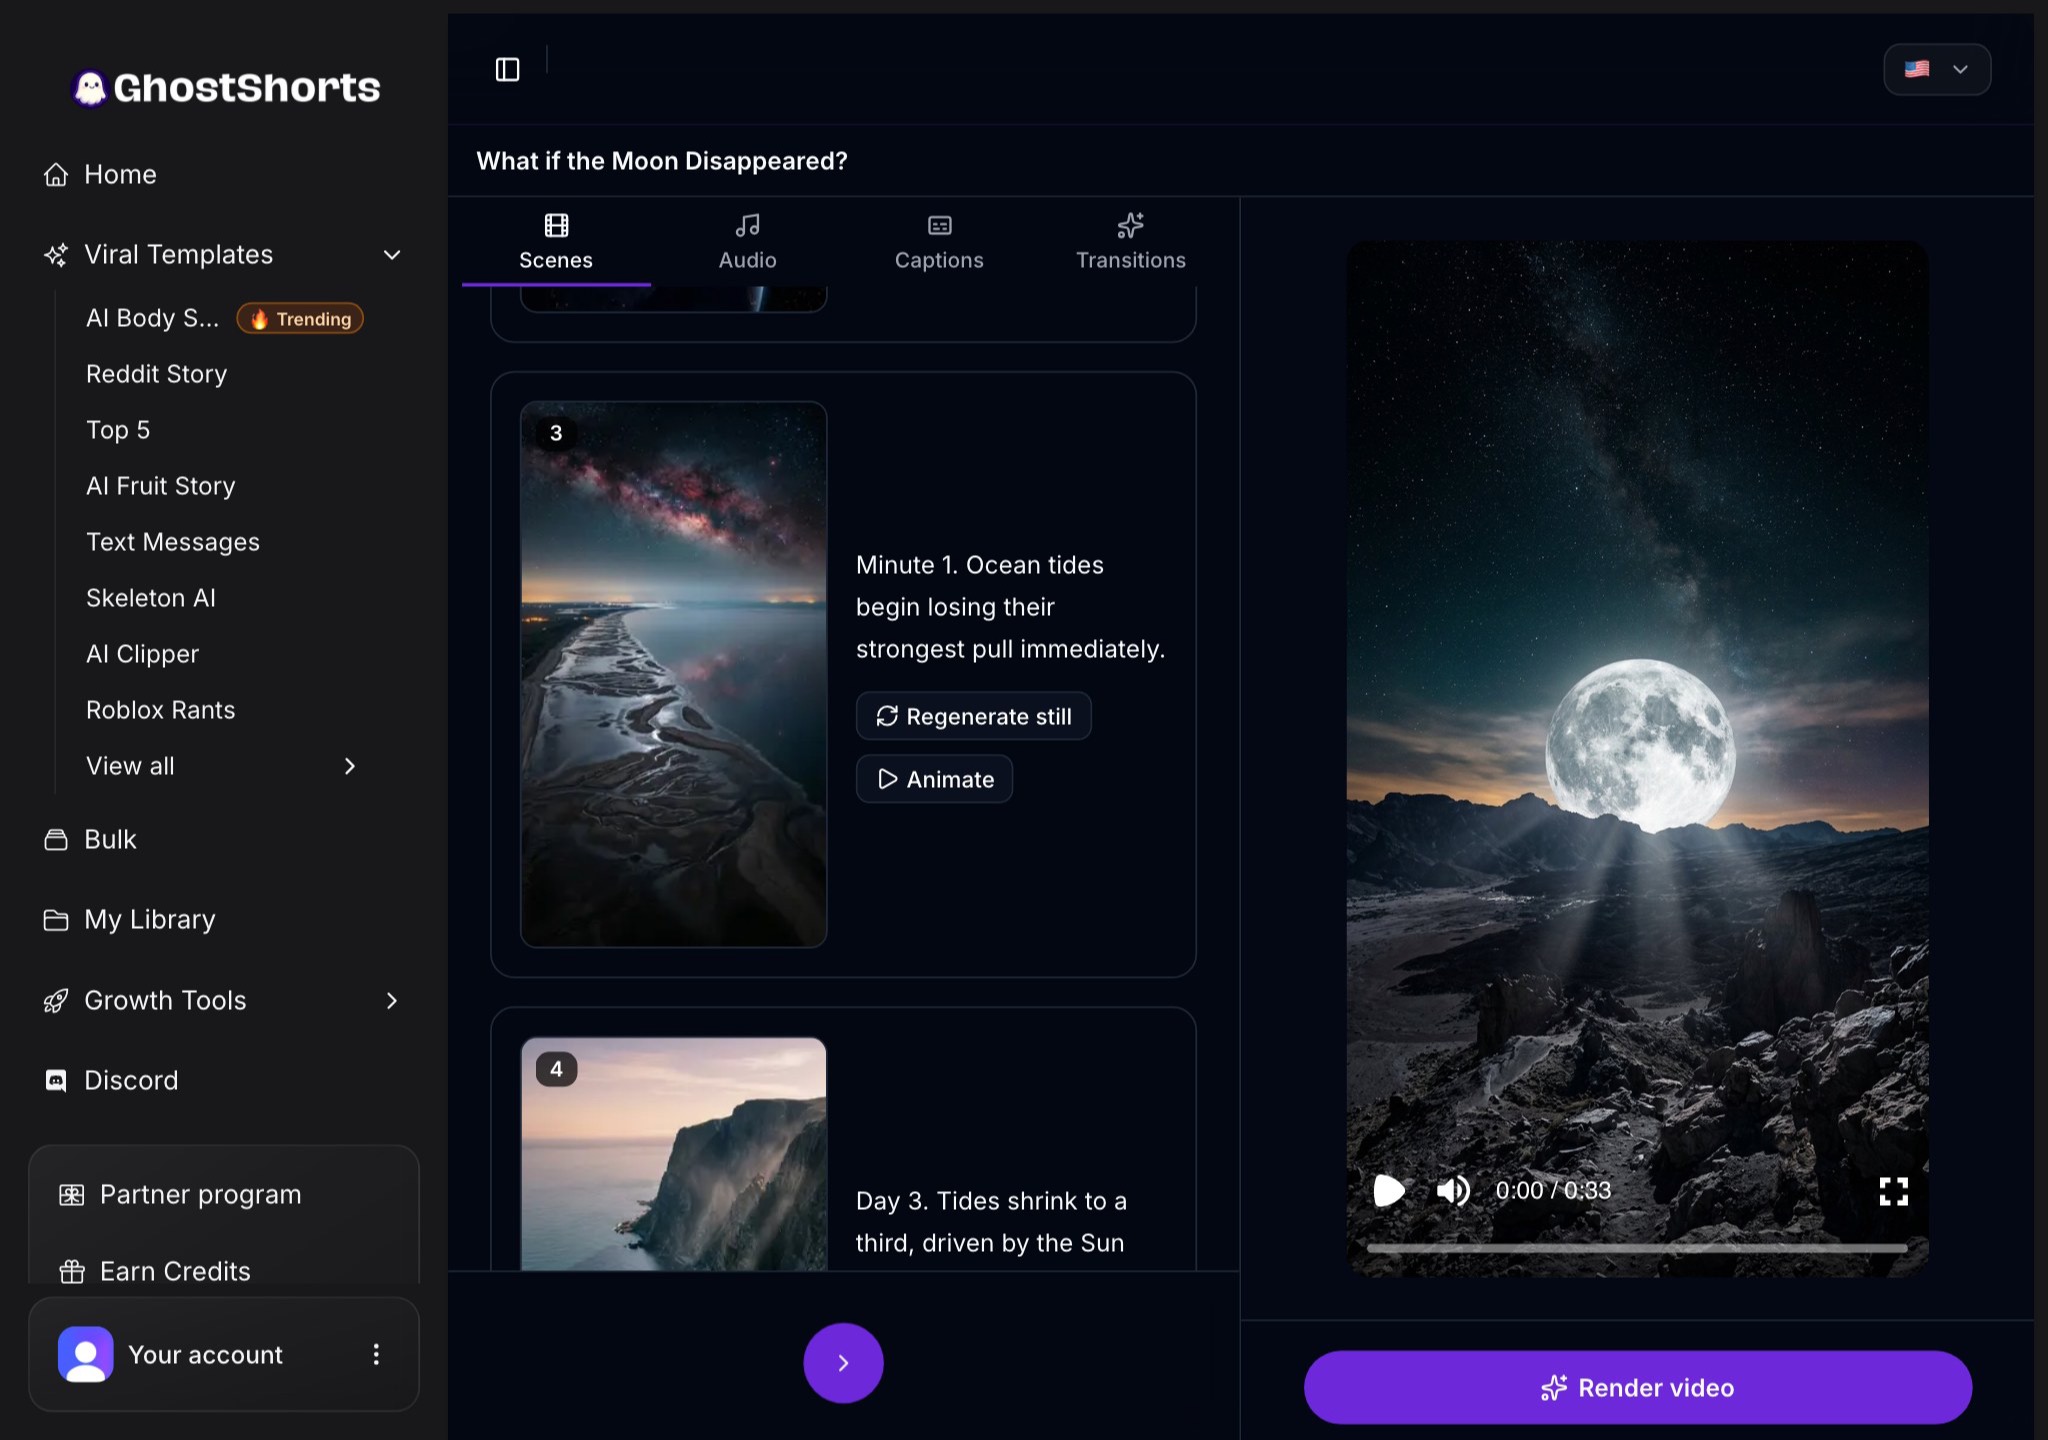This screenshot has width=2048, height=1440.
Task: Toggle the sidebar panel icon
Action: point(508,69)
